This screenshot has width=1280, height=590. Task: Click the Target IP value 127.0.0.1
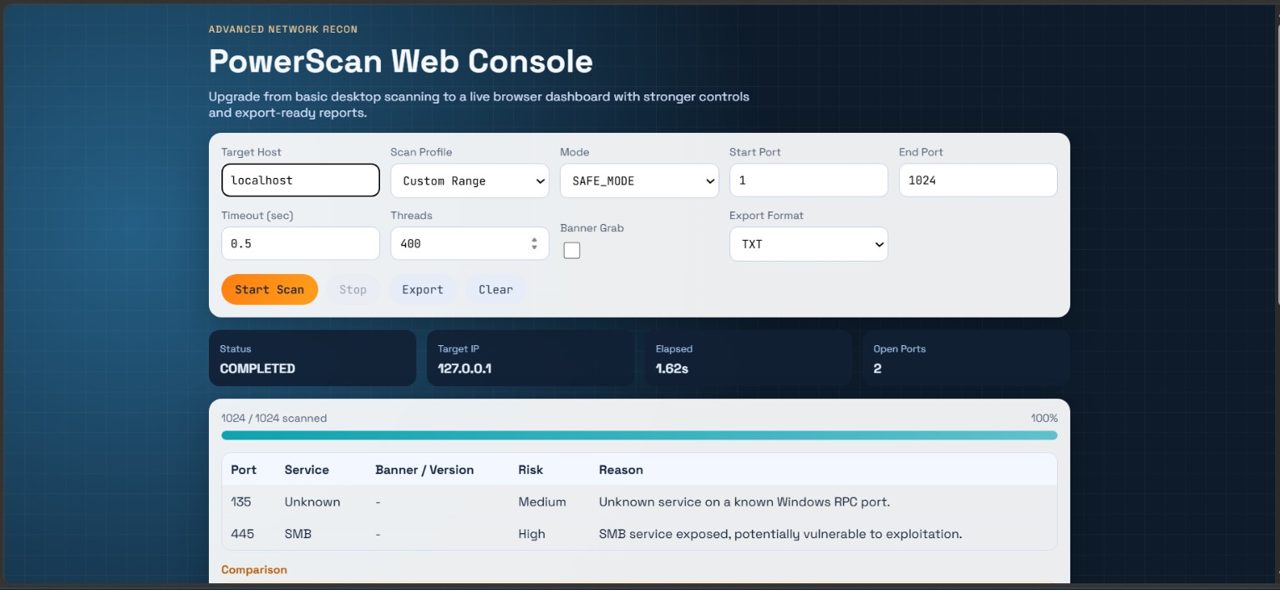pos(464,368)
